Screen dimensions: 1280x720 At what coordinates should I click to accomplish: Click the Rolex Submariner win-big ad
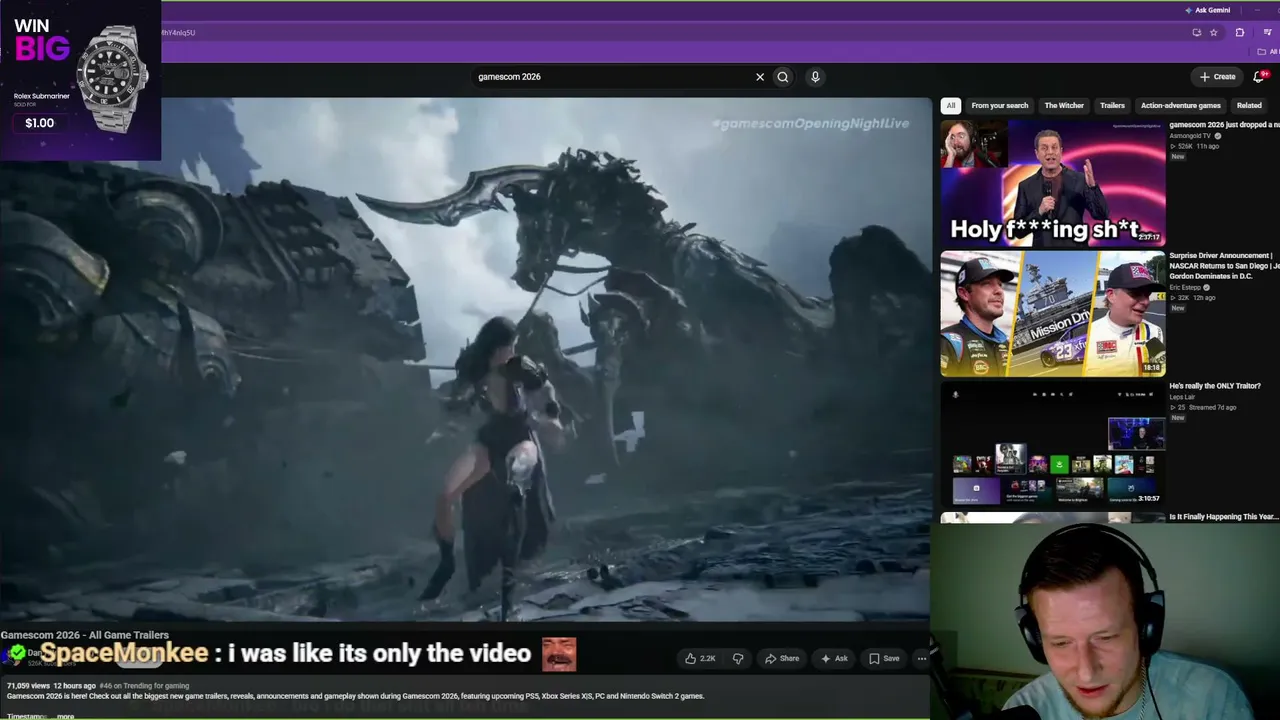tap(80, 80)
